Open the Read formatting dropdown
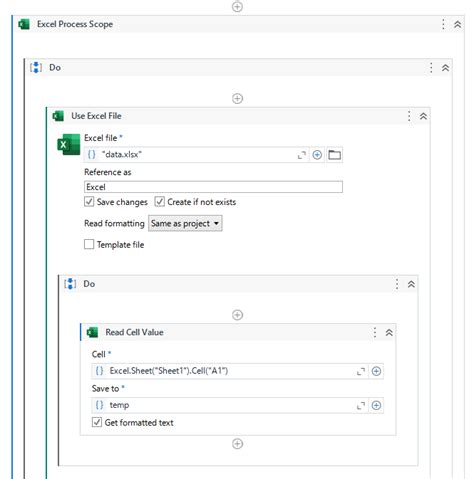474x479 pixels. tap(185, 223)
